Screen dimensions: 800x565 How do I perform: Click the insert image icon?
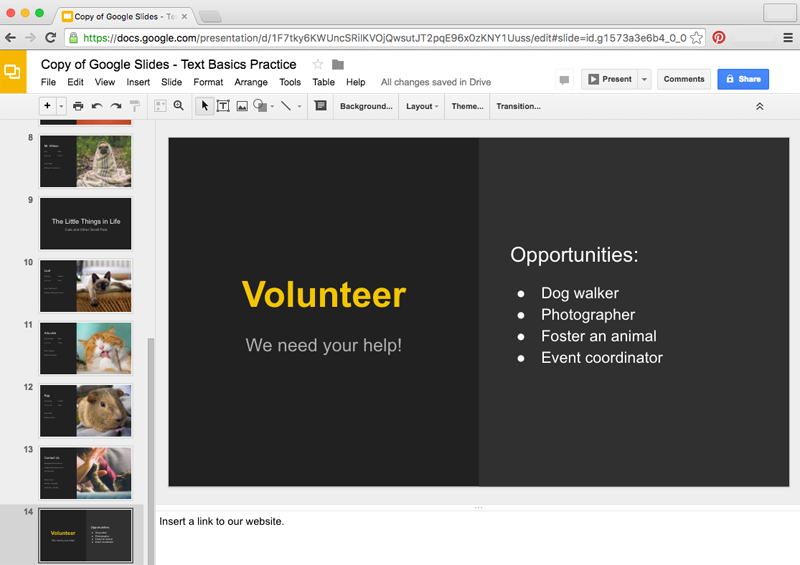point(242,106)
